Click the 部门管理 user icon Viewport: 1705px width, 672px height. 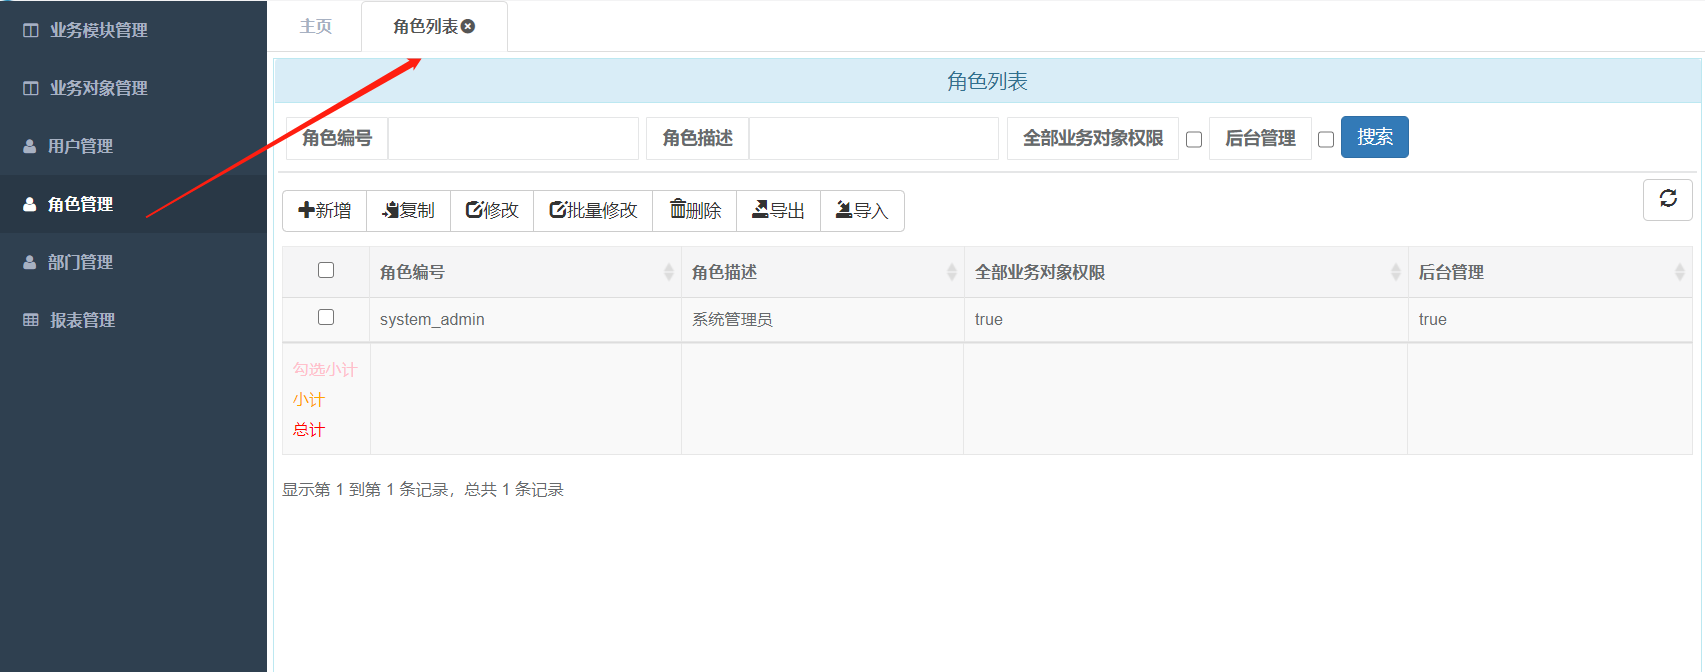coord(30,262)
